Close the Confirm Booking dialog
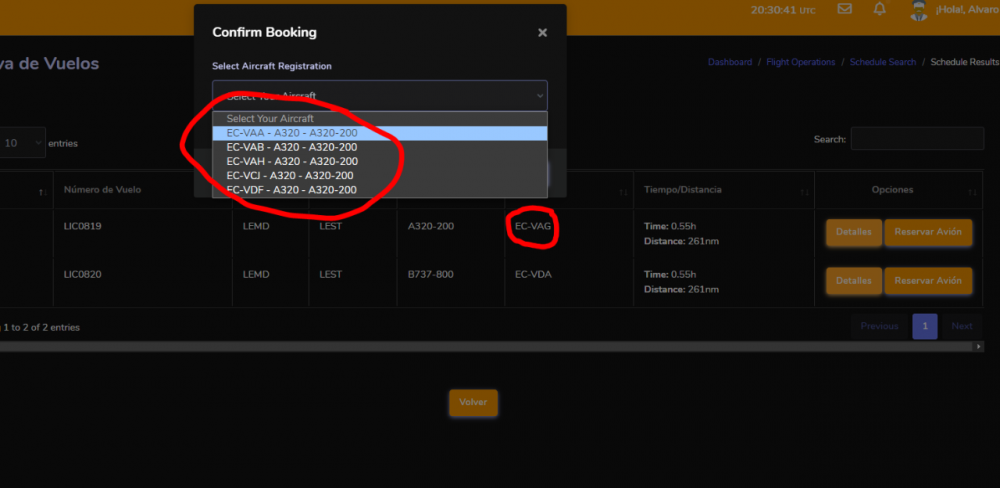Screen dimensions: 1000x488 tap(542, 33)
